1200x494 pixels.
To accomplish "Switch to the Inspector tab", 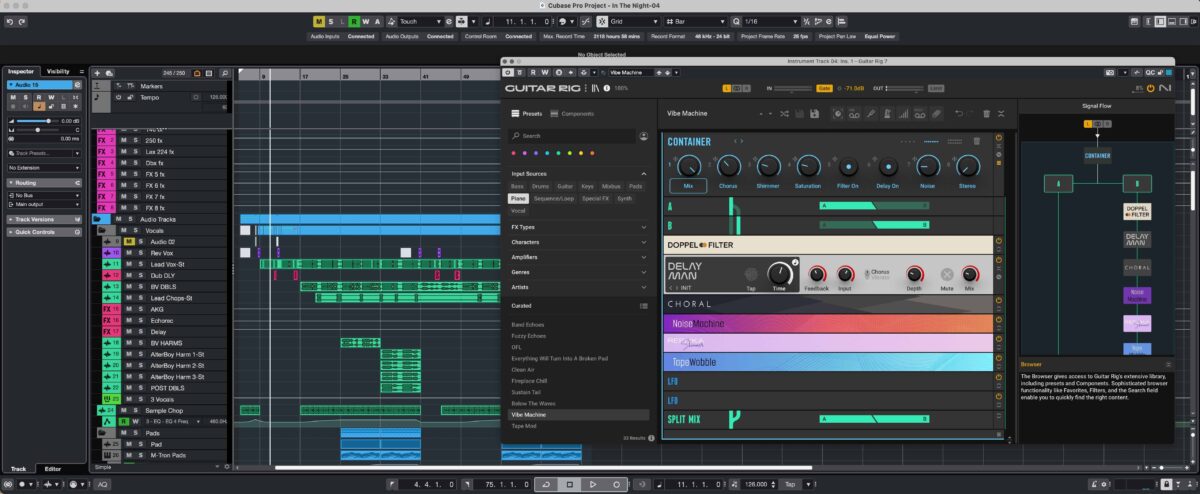I will 21,71.
